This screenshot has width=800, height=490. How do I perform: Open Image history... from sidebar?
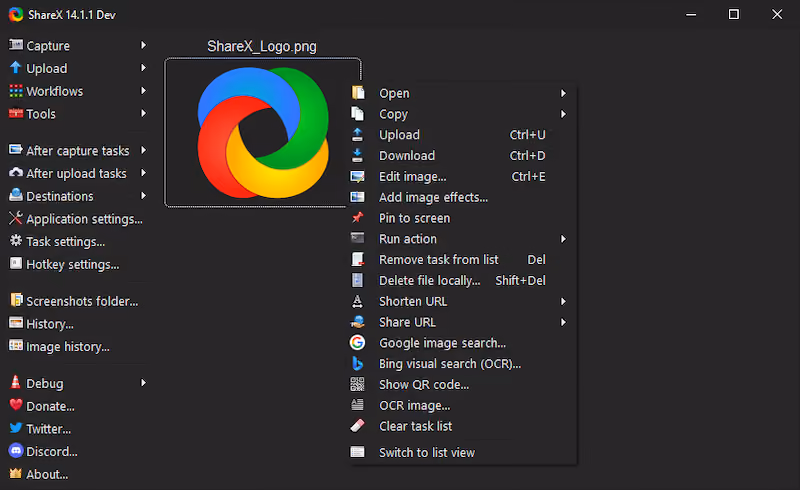click(x=60, y=347)
